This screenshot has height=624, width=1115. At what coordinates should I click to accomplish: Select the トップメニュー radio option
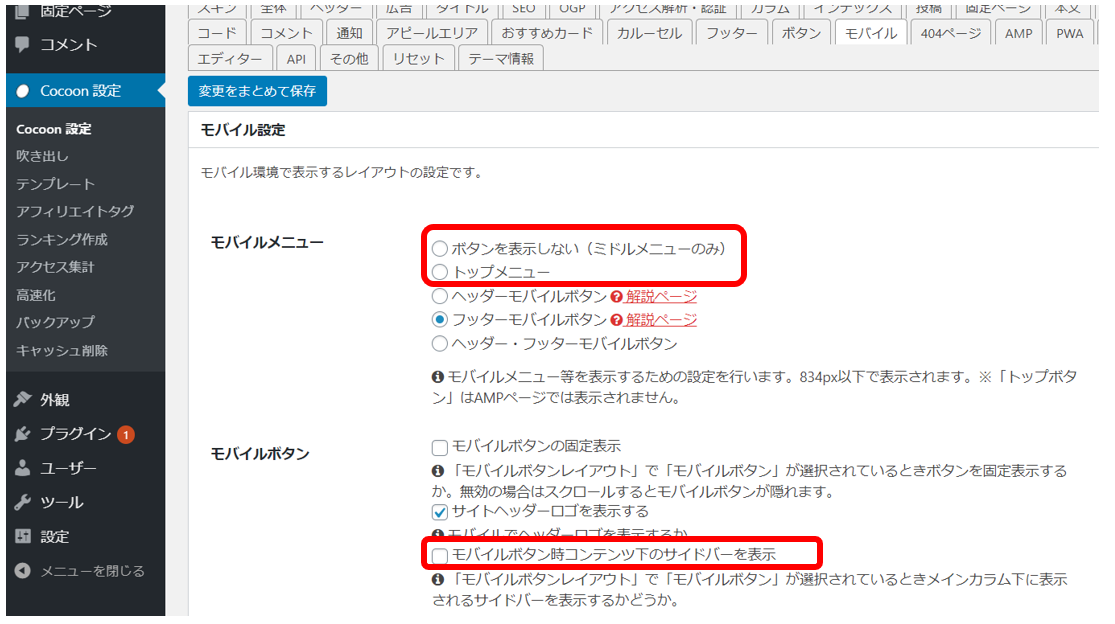[439, 272]
